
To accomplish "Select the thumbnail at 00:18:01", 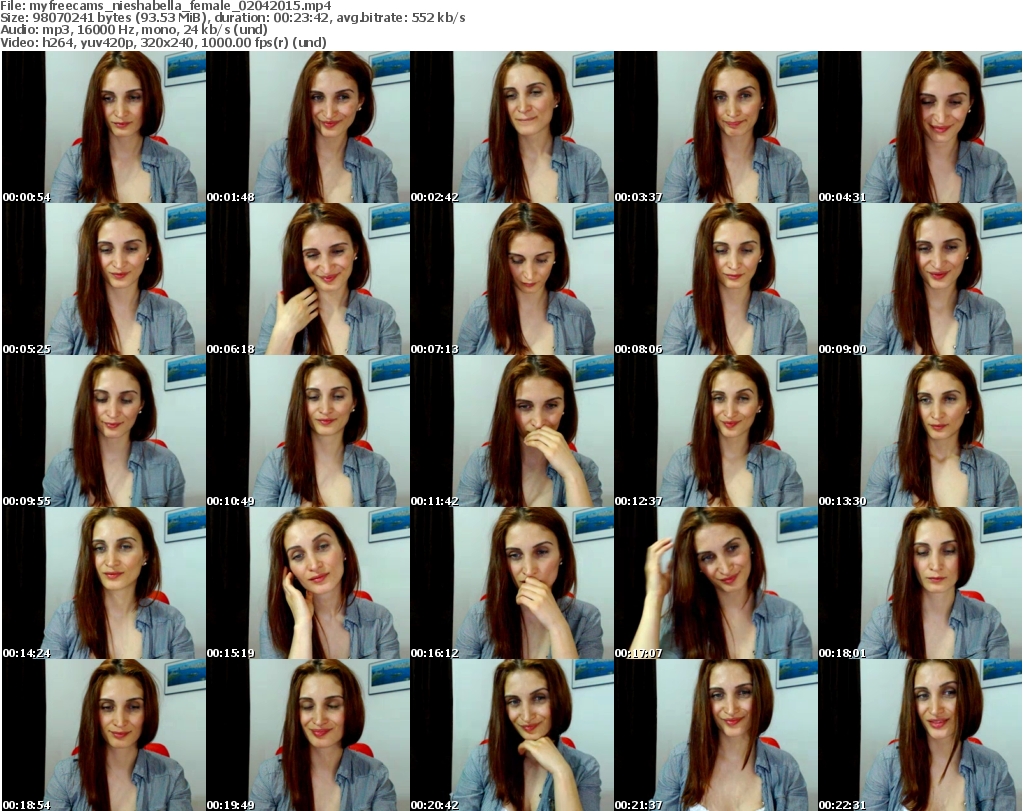I will (x=920, y=583).
